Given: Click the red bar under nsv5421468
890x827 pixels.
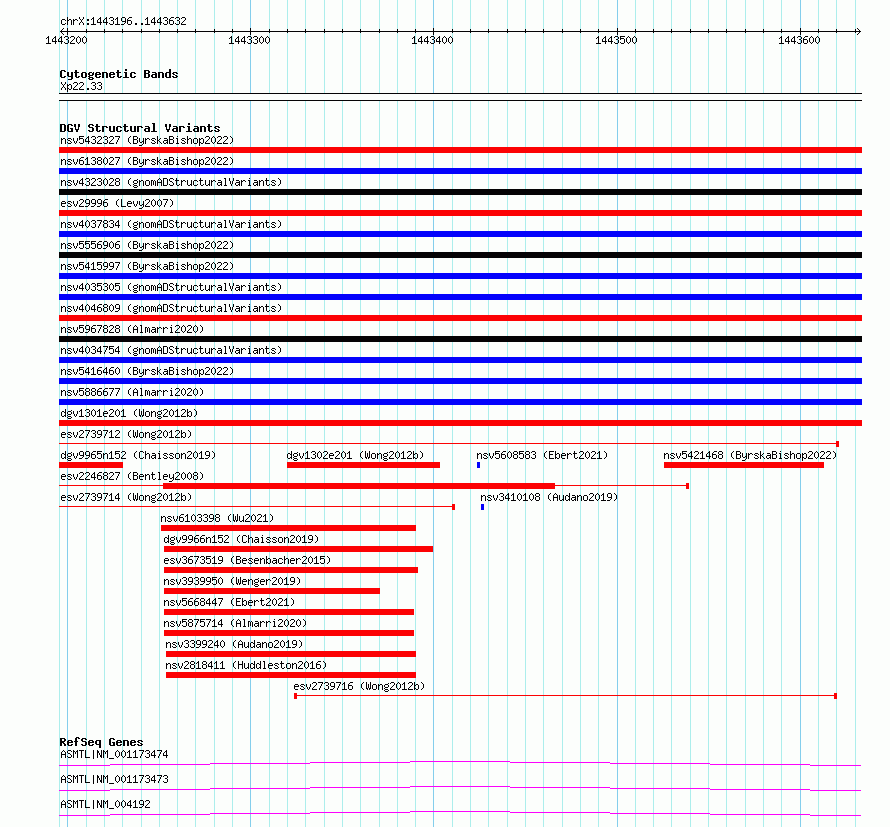Looking at the screenshot, I should (x=744, y=465).
